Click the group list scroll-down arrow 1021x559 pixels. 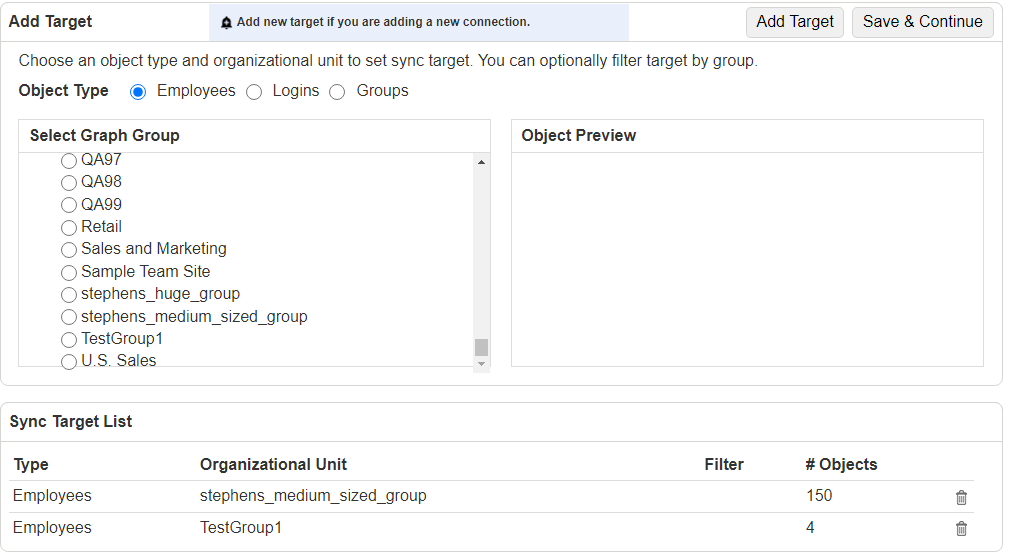point(481,364)
